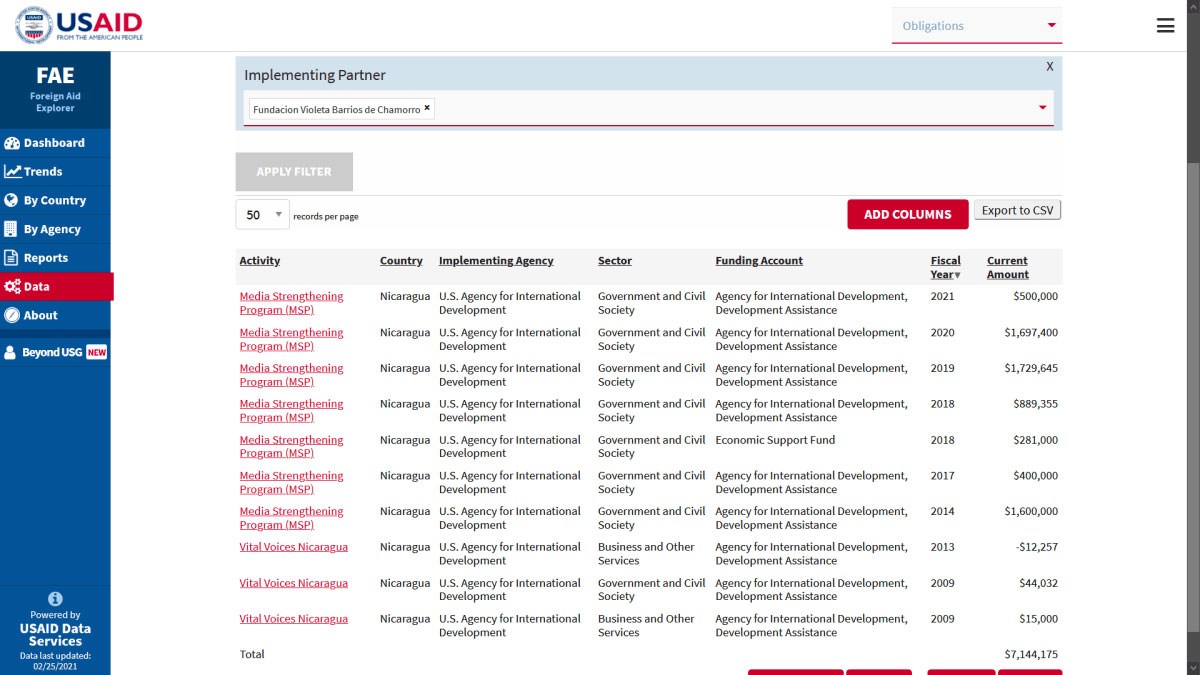Click the Economic Support Fund cell
Viewport: 1200px width, 675px height.
point(775,440)
